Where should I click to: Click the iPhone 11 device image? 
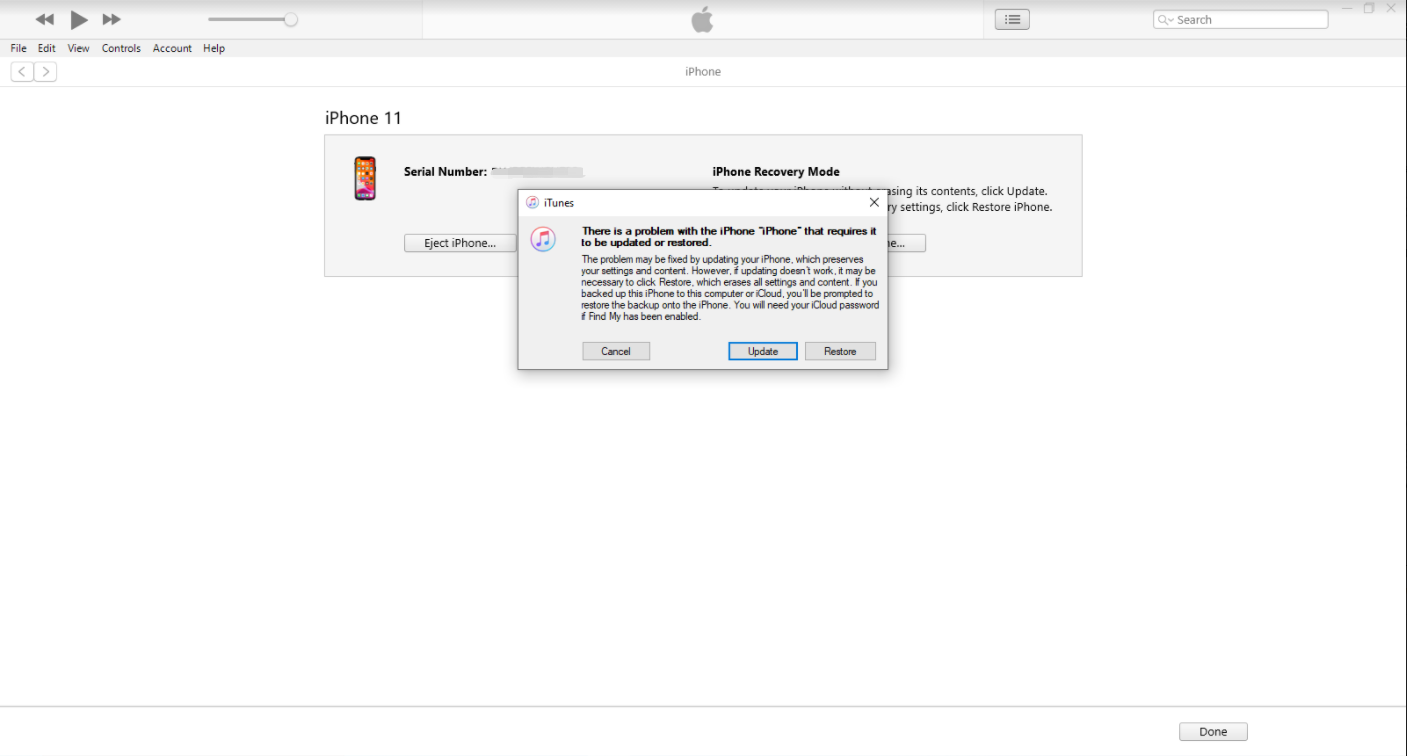tap(365, 178)
